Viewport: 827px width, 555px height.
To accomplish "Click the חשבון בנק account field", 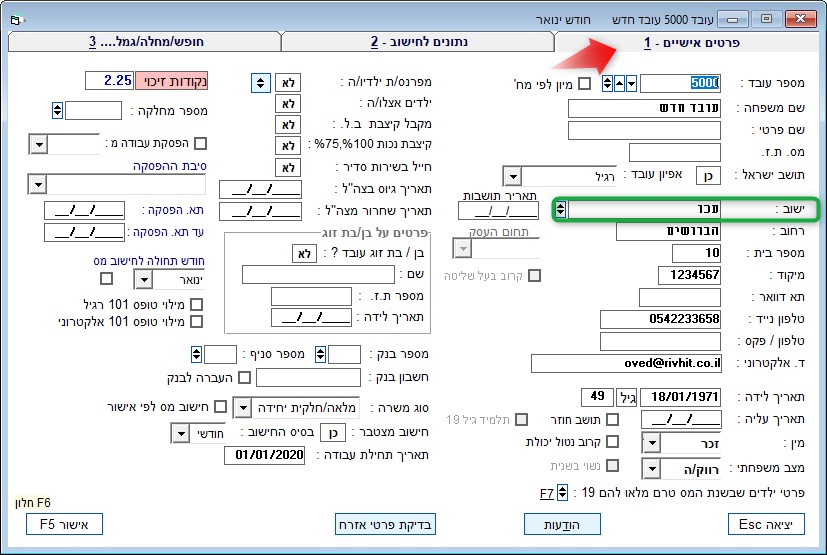I will point(308,378).
